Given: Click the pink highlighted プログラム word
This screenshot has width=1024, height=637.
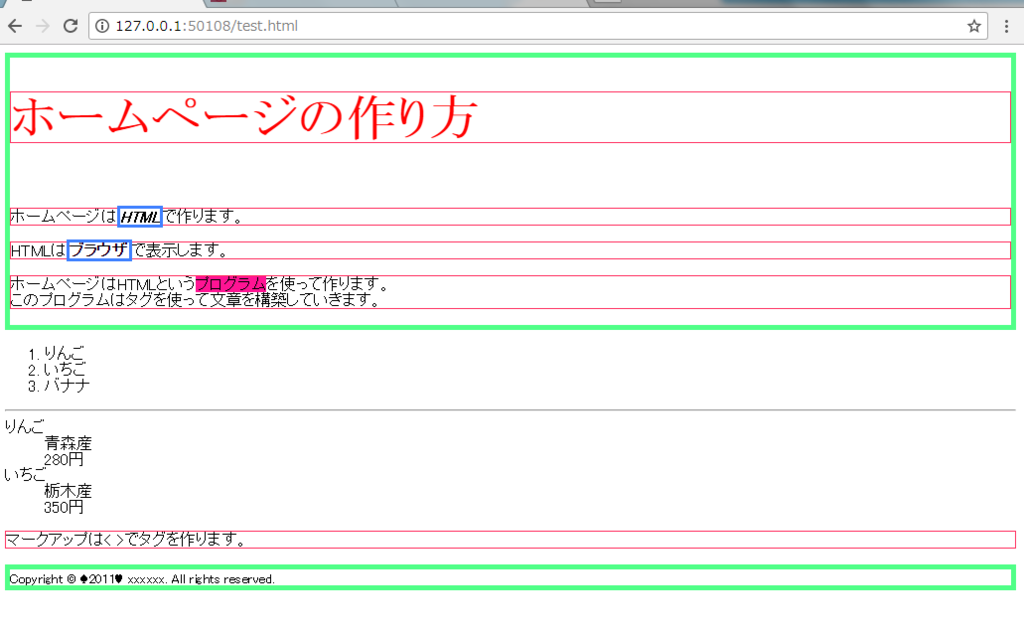Looking at the screenshot, I should coord(231,284).
